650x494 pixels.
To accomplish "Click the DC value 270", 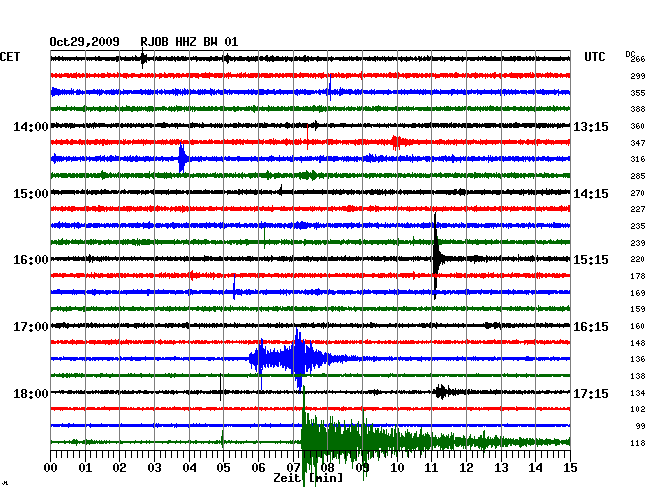I will pyautogui.click(x=638, y=193).
